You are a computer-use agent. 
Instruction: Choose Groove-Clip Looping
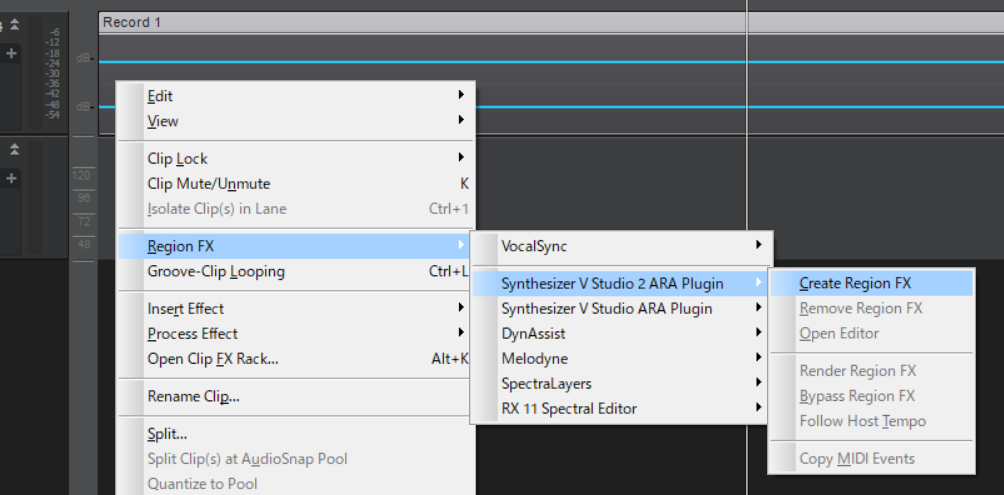click(296, 272)
